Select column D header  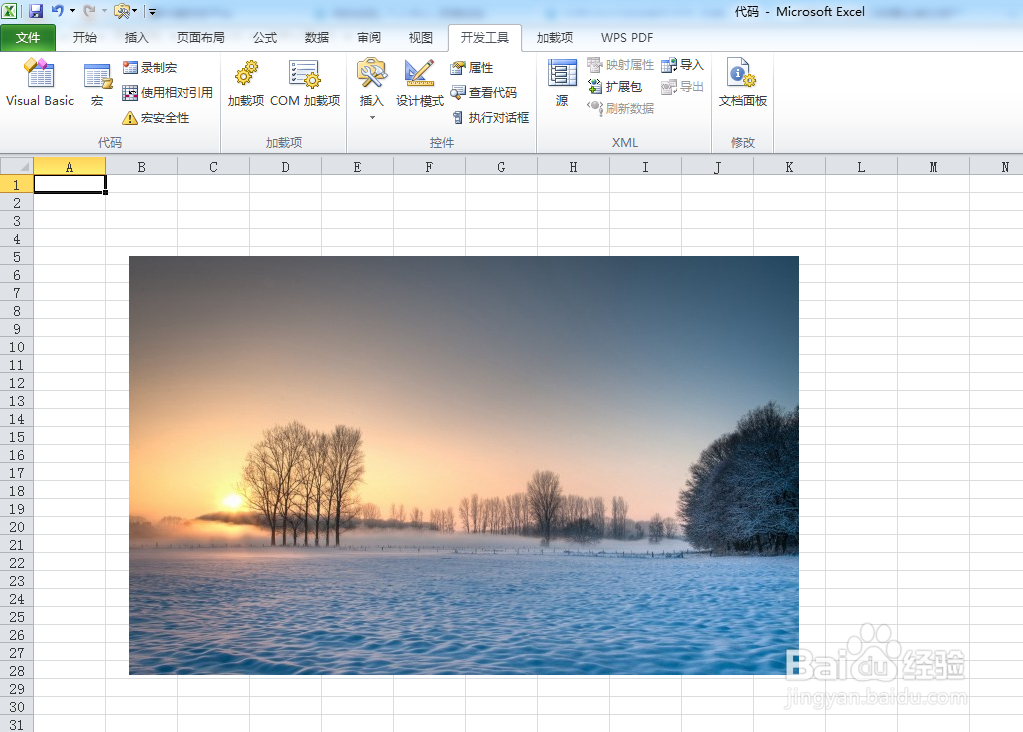point(285,167)
